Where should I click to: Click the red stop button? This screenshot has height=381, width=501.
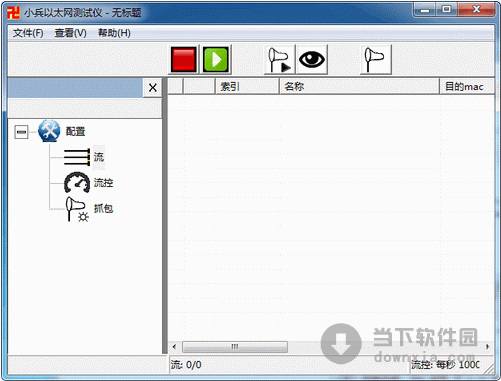183,60
